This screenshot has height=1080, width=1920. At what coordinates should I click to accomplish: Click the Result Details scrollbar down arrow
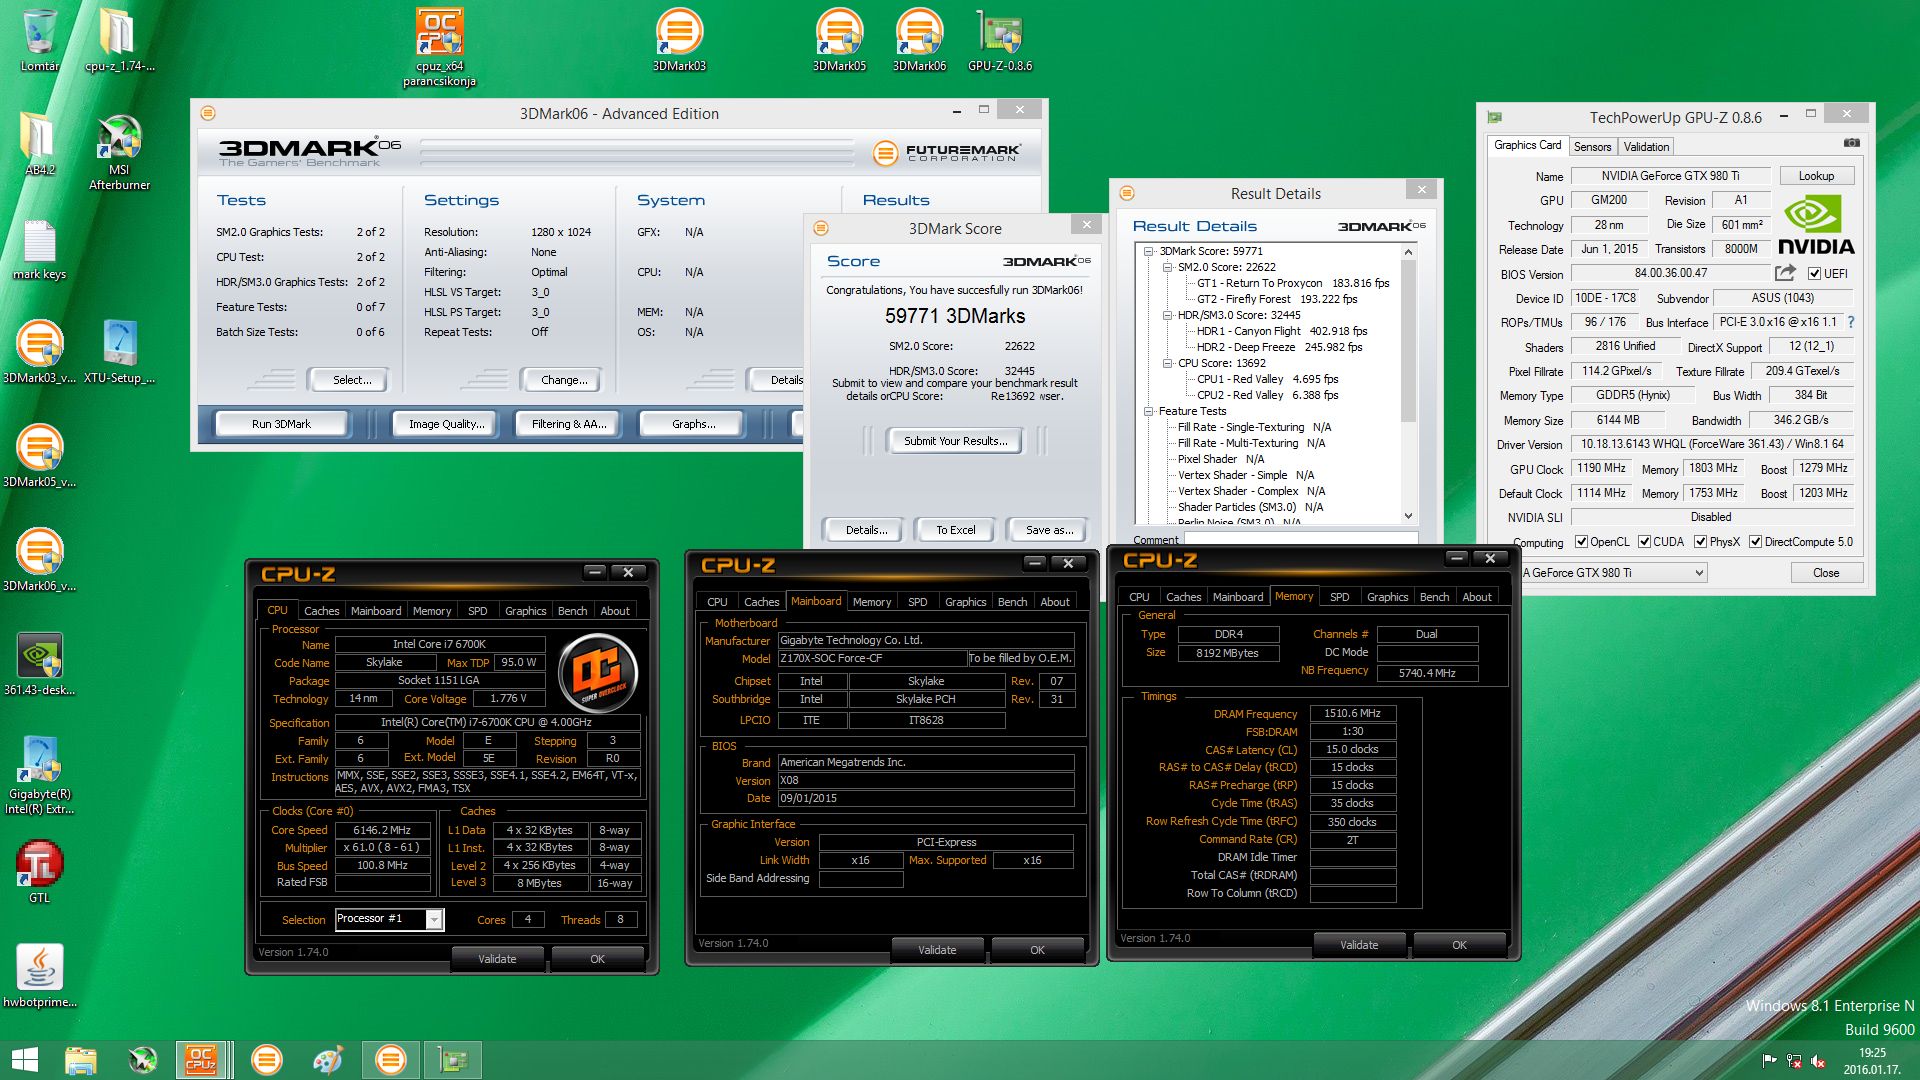pos(1408,516)
